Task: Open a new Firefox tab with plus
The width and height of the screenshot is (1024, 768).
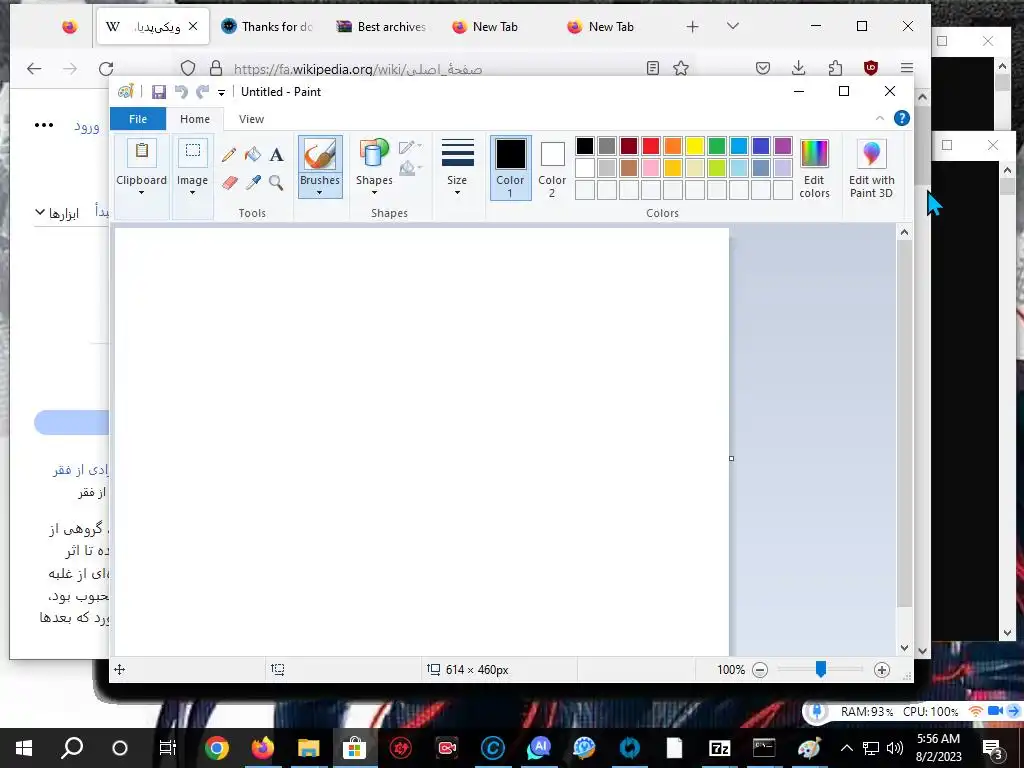Action: [x=692, y=27]
